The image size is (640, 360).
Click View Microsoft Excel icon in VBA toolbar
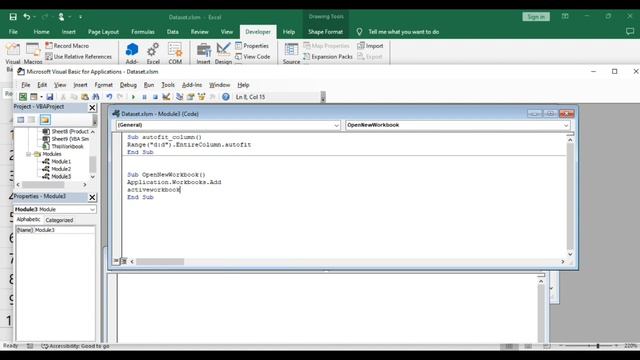(23, 97)
